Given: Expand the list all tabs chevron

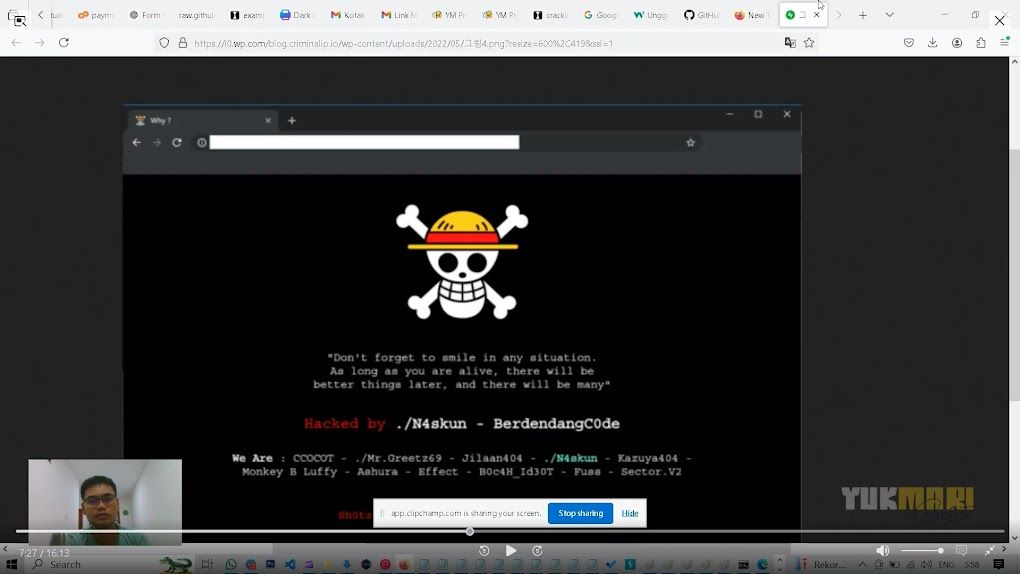Looking at the screenshot, I should (x=889, y=15).
